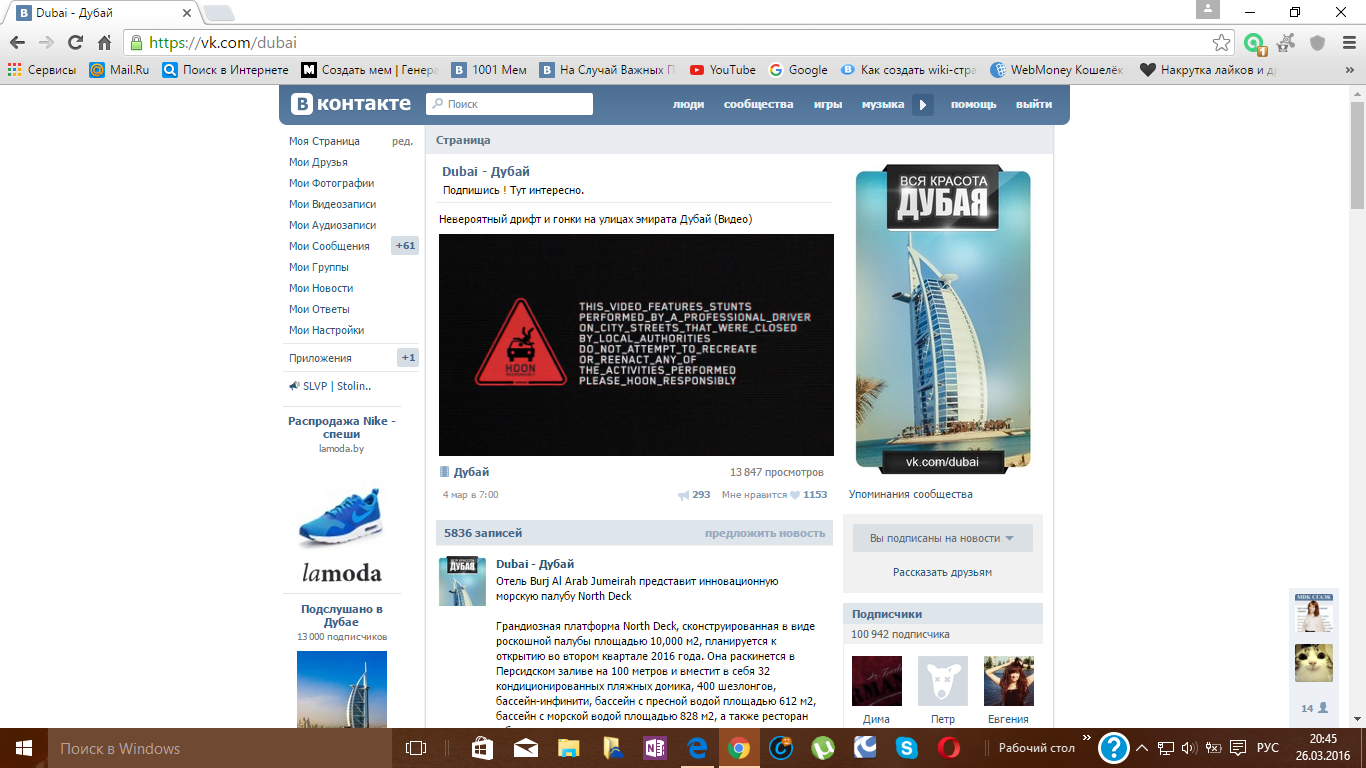Click помощь in VK top menu
1366x768 pixels.
[973, 104]
